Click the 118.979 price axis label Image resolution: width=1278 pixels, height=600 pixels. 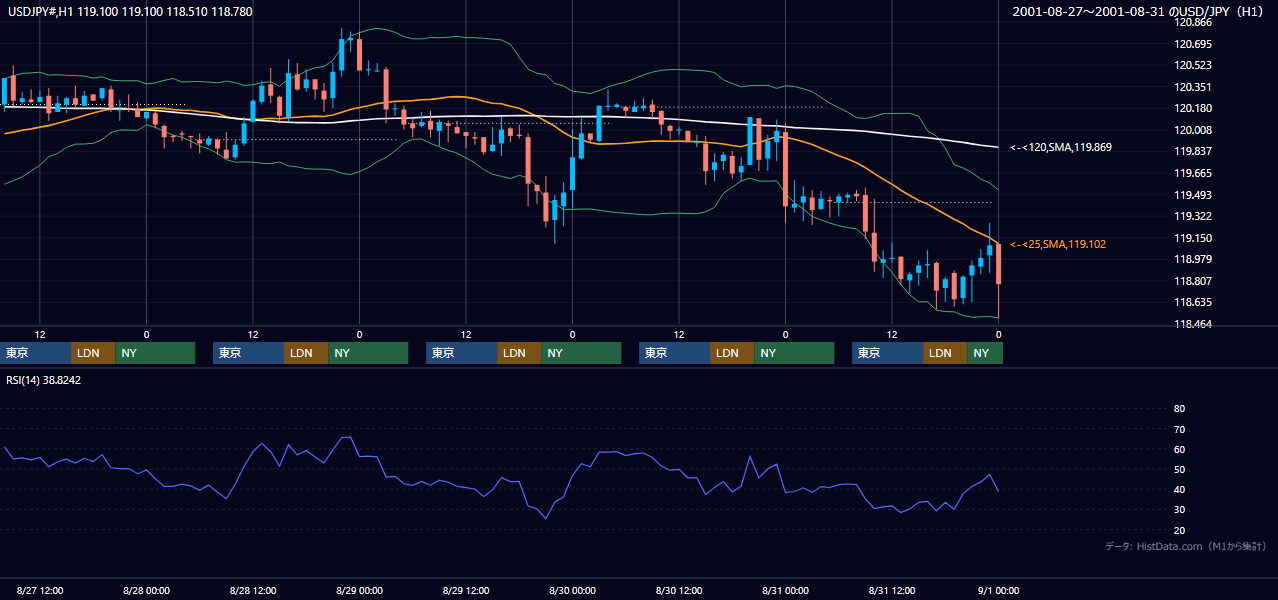pos(1194,259)
